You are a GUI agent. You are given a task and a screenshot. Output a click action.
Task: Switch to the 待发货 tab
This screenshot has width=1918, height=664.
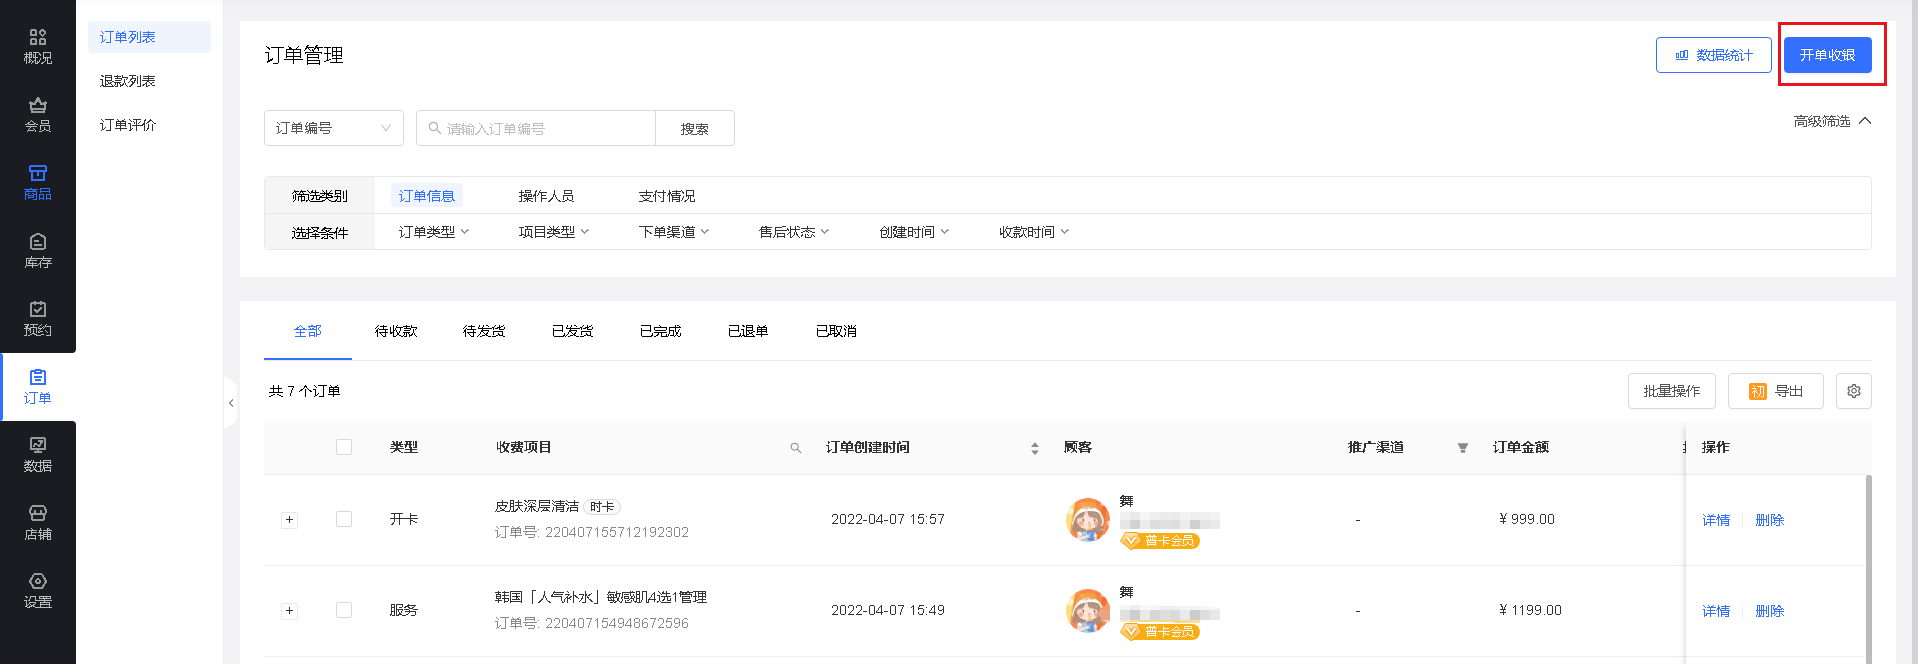[x=484, y=331]
